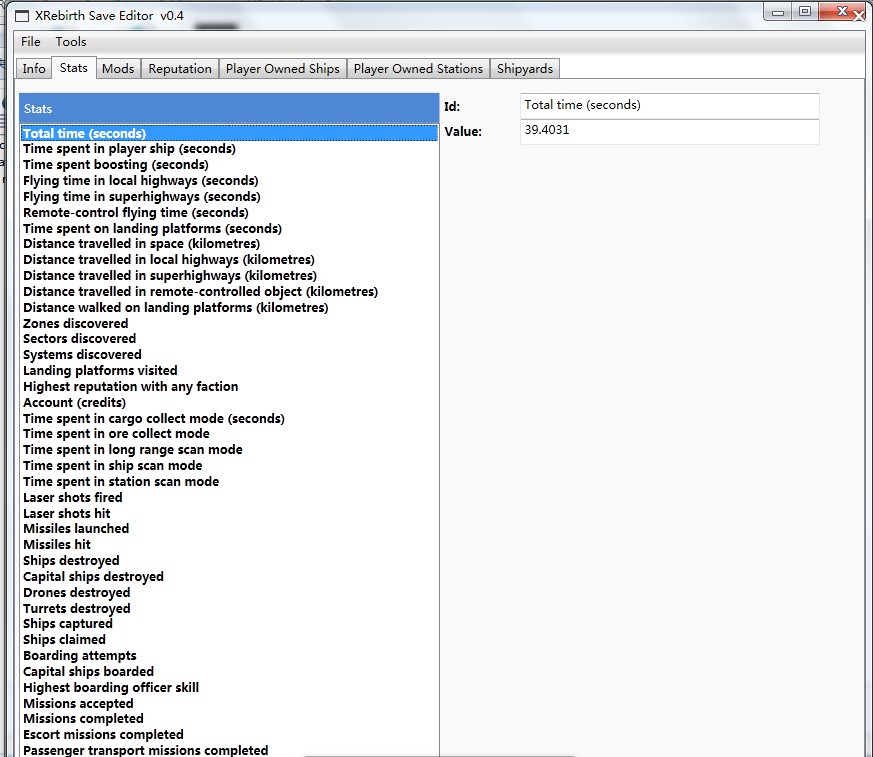This screenshot has width=873, height=757.
Task: Open the Player Owned Ships tab
Action: (282, 68)
